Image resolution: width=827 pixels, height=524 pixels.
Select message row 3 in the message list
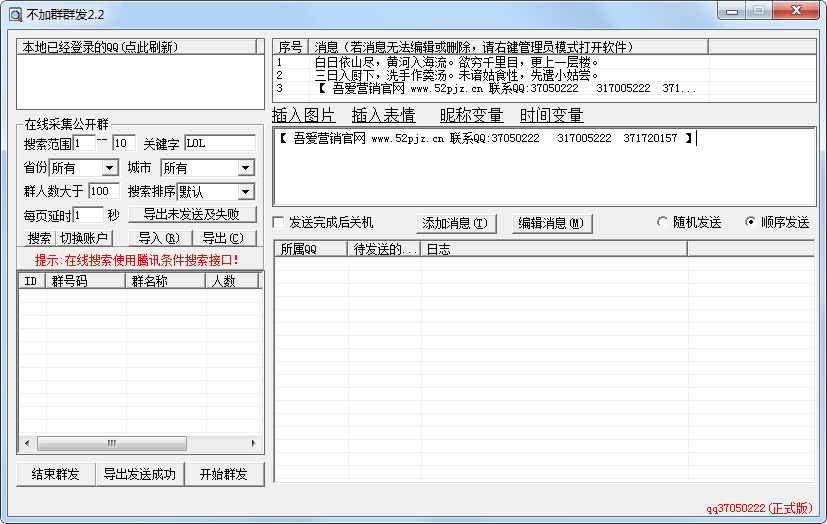tap(500, 88)
